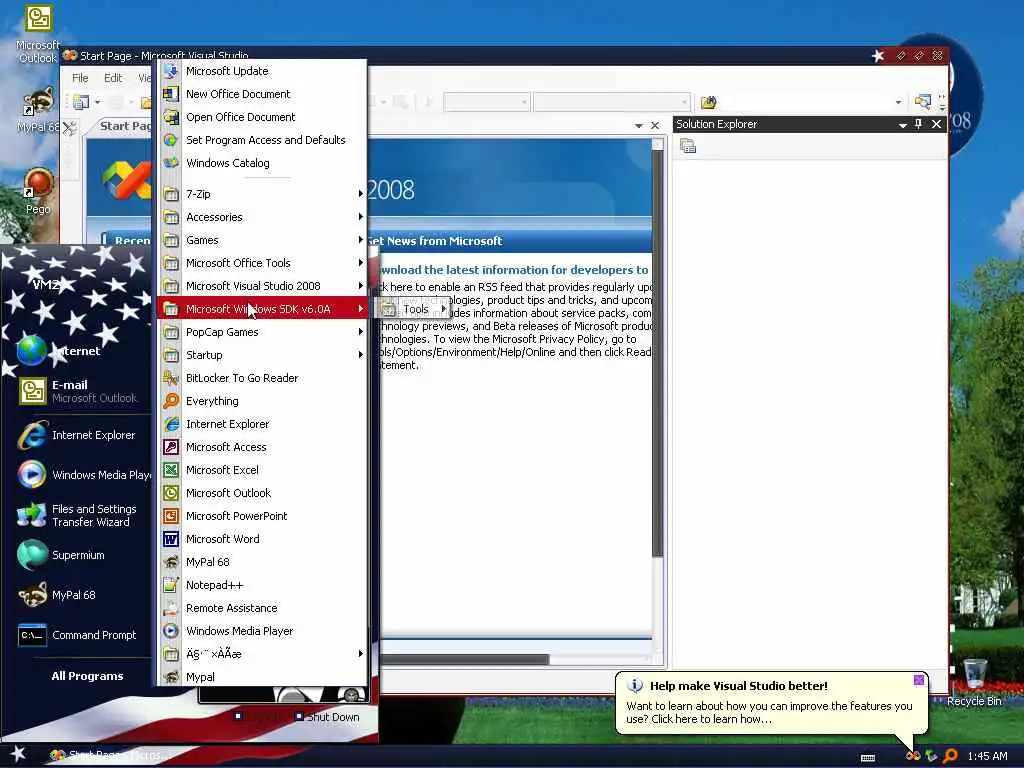Screen dimensions: 1024x768
Task: Click Solution Explorer properties toolbar icon
Action: (688, 146)
